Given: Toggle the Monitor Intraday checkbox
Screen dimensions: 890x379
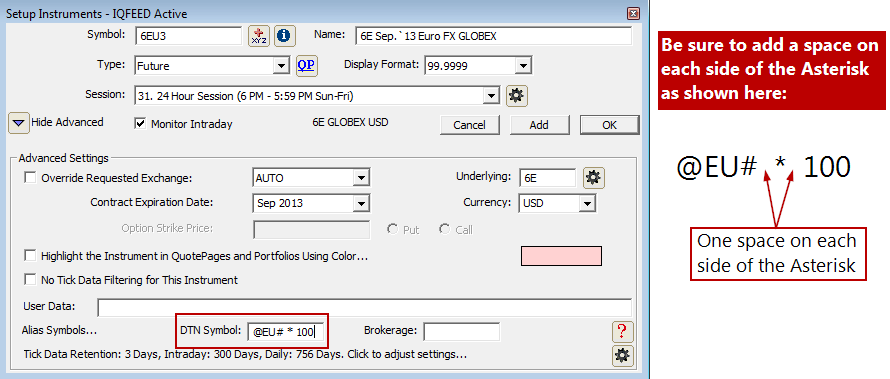Looking at the screenshot, I should click(x=140, y=123).
